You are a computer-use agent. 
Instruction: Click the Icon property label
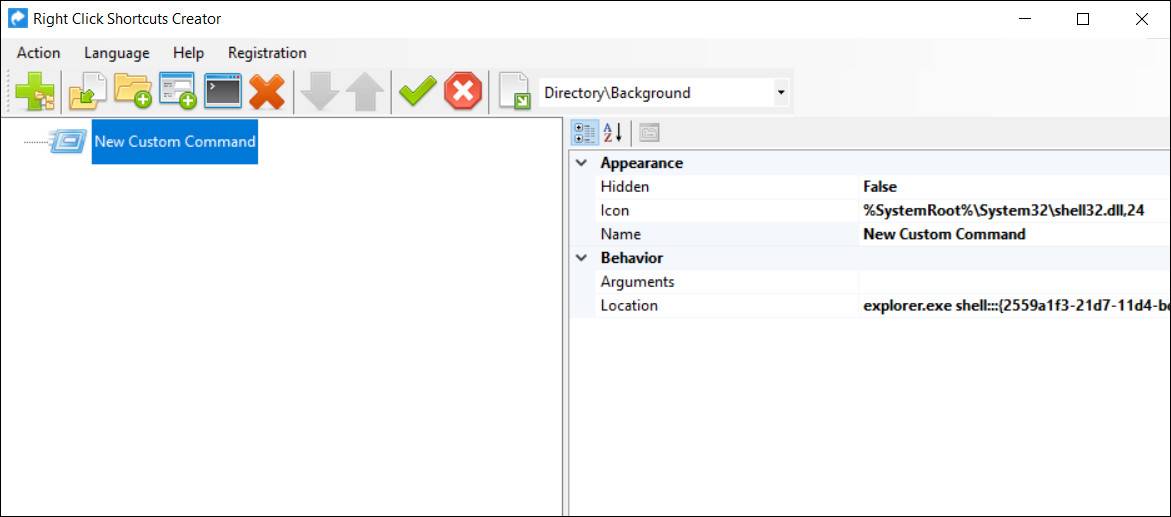click(615, 211)
